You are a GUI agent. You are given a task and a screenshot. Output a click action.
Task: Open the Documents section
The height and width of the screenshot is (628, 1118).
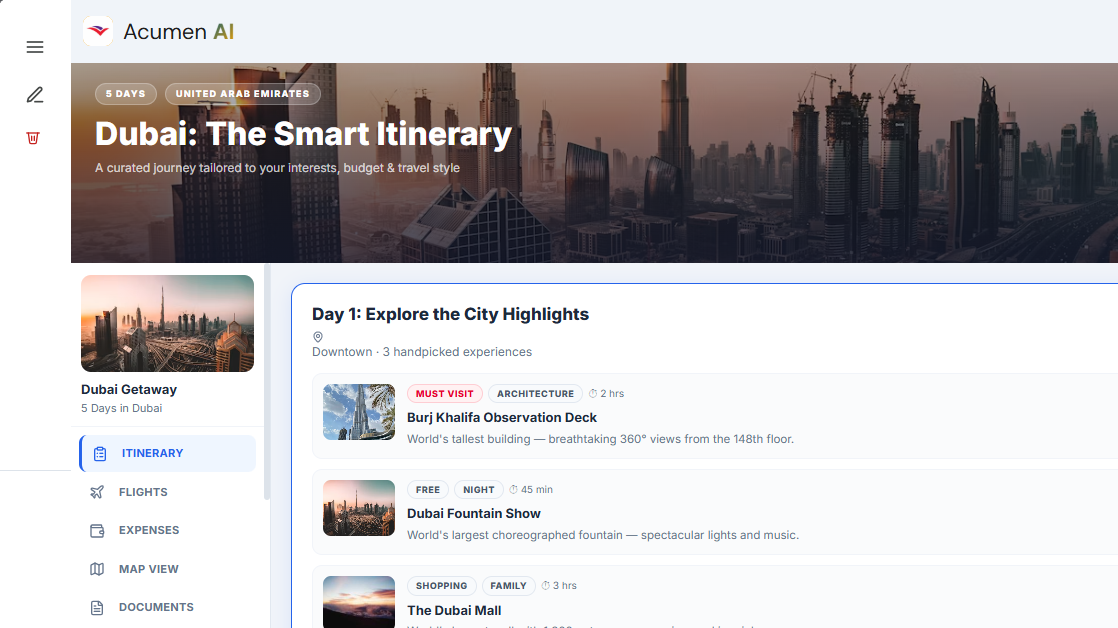pyautogui.click(x=168, y=607)
